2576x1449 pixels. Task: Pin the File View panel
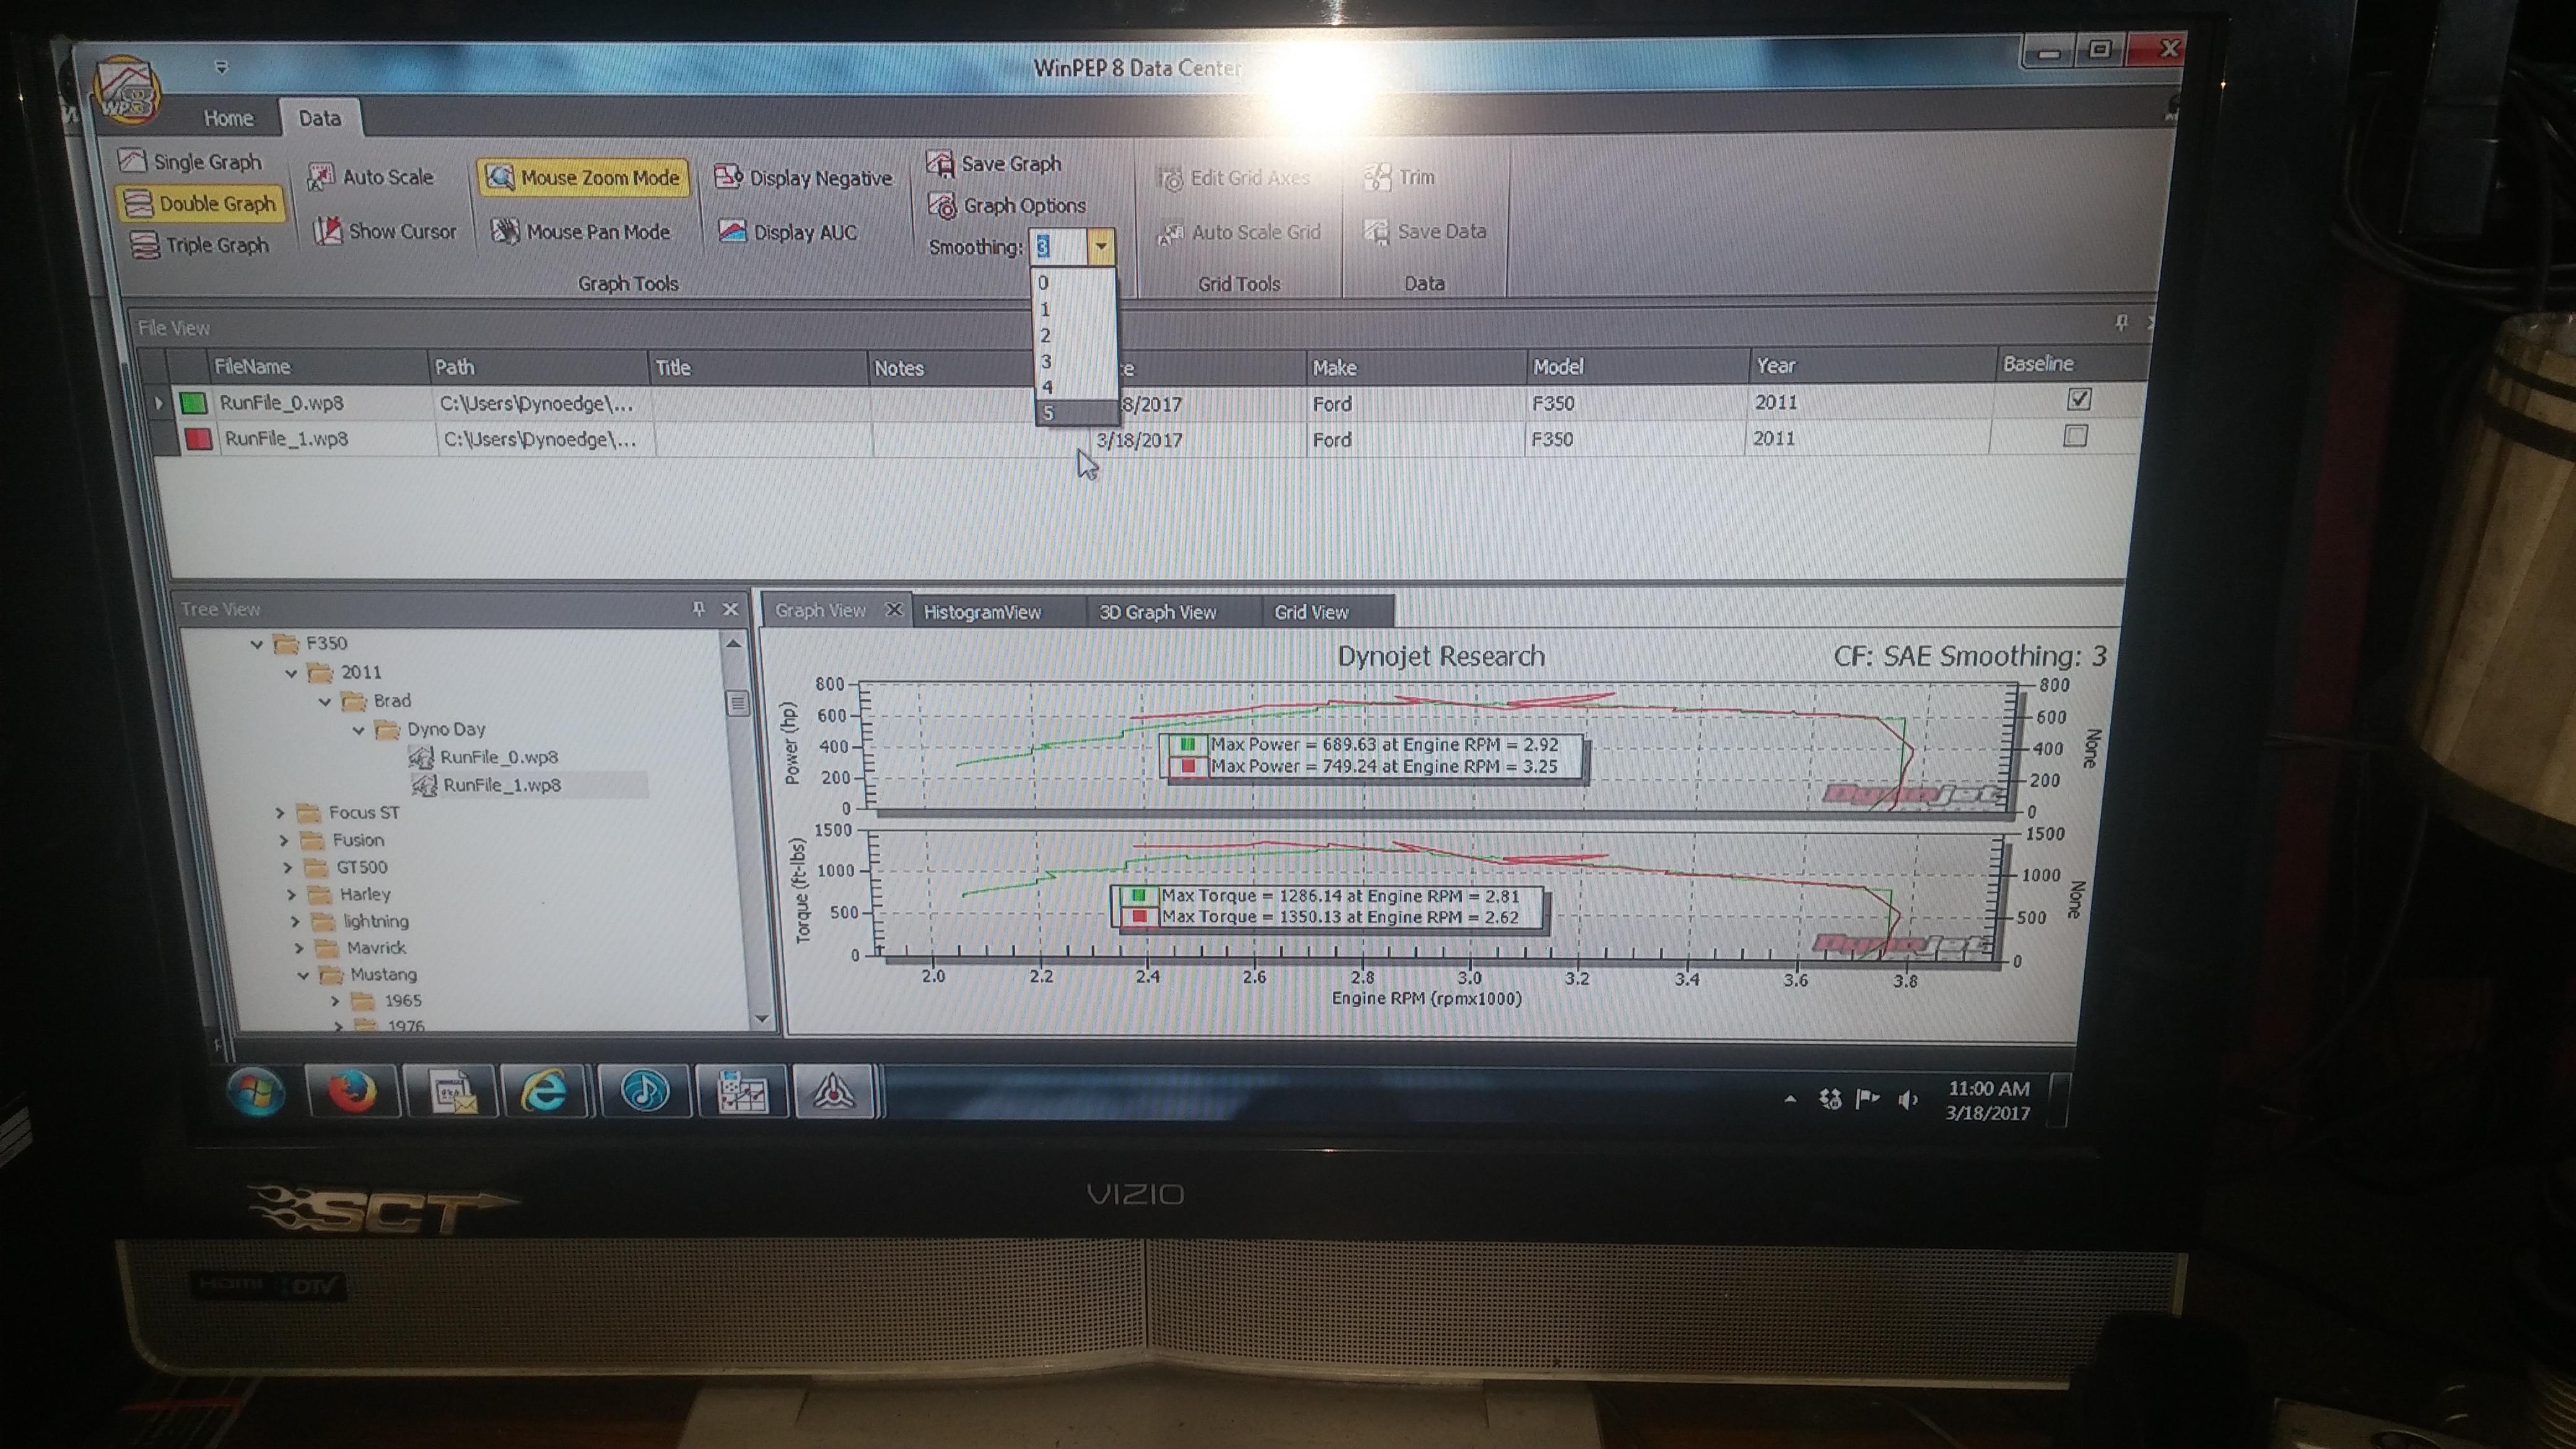pos(2121,323)
